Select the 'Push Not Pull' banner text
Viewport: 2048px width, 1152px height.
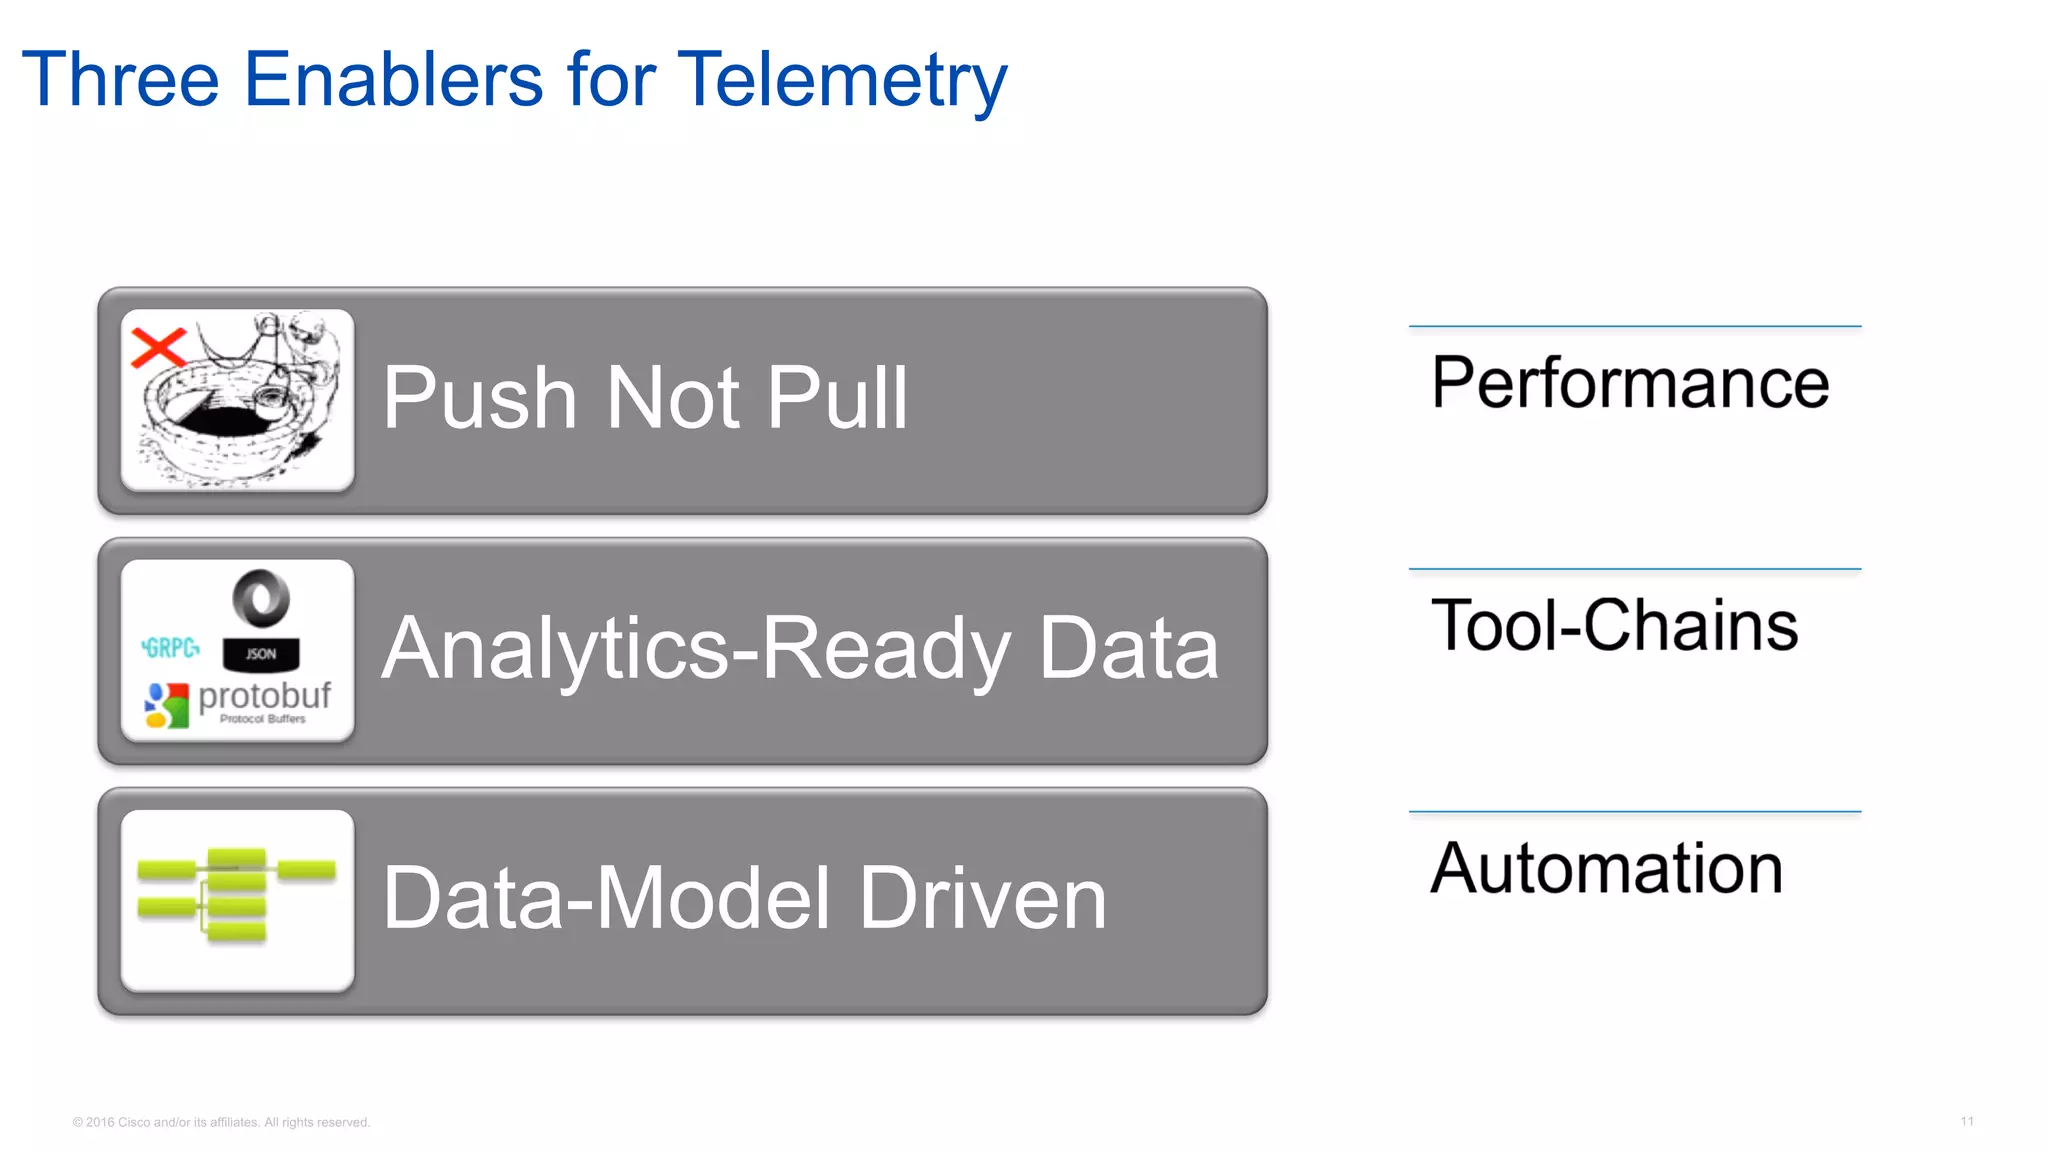click(645, 398)
